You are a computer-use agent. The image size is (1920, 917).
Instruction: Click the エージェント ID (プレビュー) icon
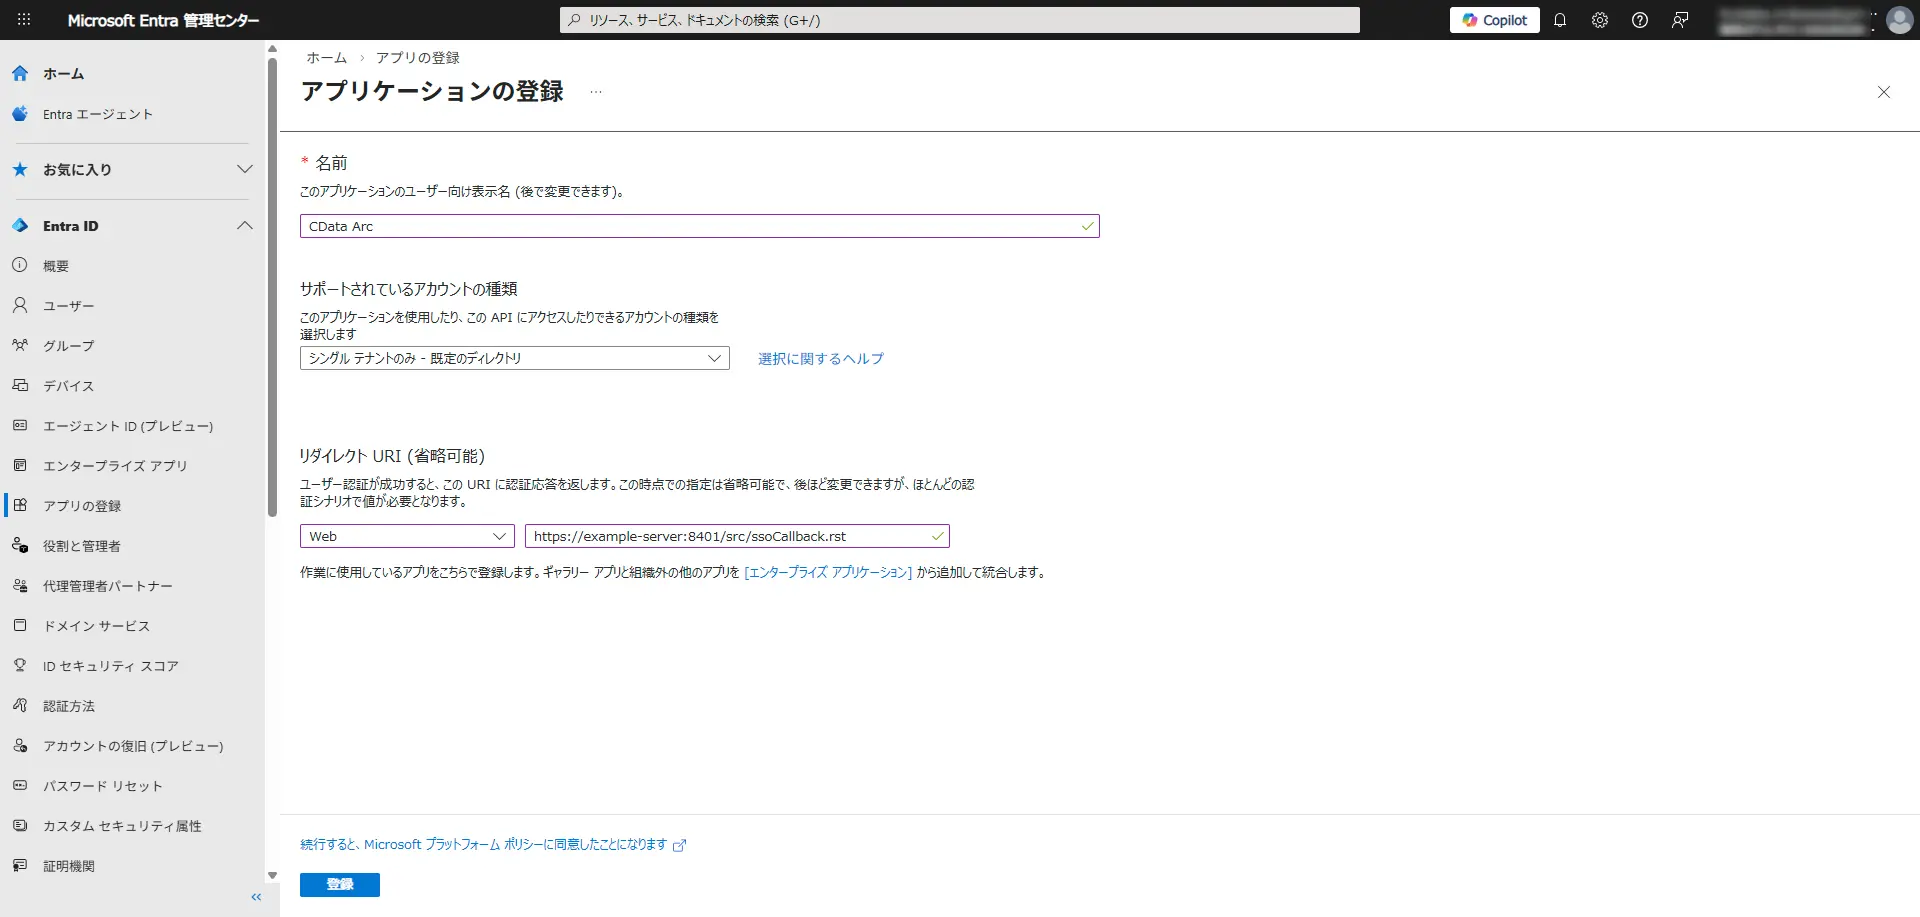tap(20, 426)
